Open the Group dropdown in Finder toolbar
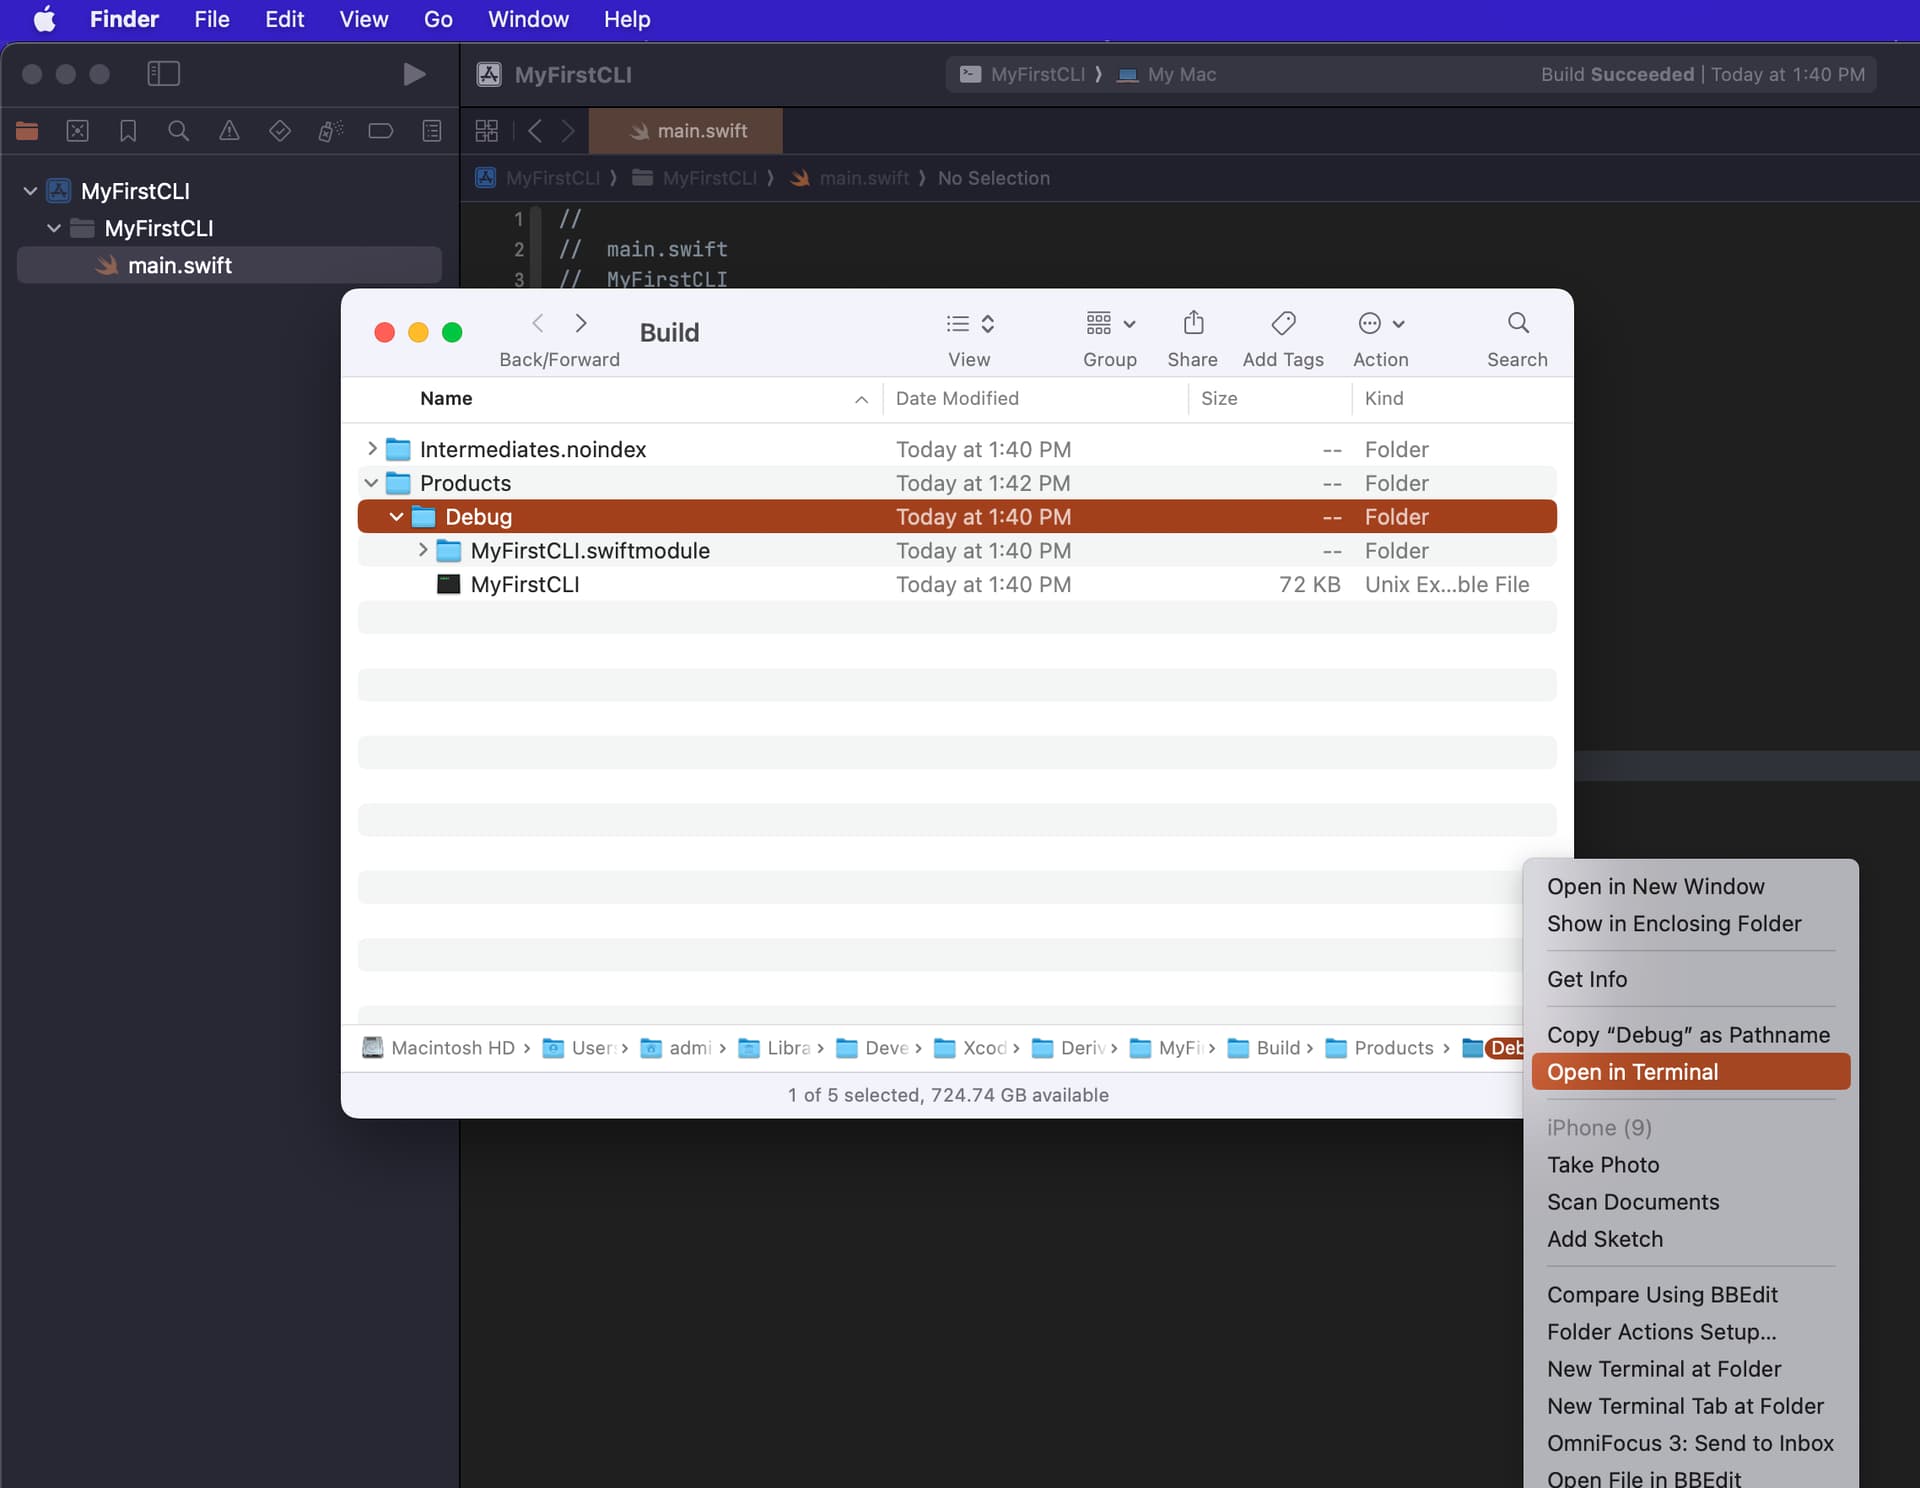The height and width of the screenshot is (1488, 1920). pos(1110,323)
